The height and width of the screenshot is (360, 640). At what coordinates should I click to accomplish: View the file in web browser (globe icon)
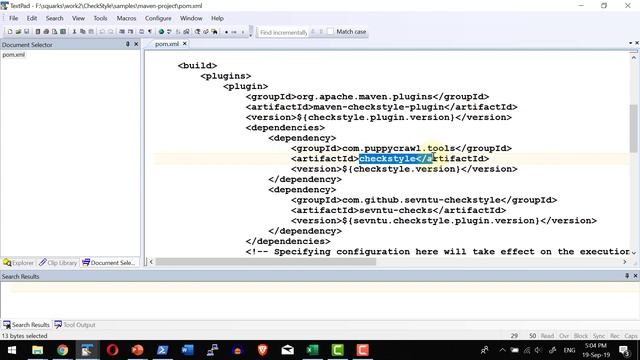point(161,31)
